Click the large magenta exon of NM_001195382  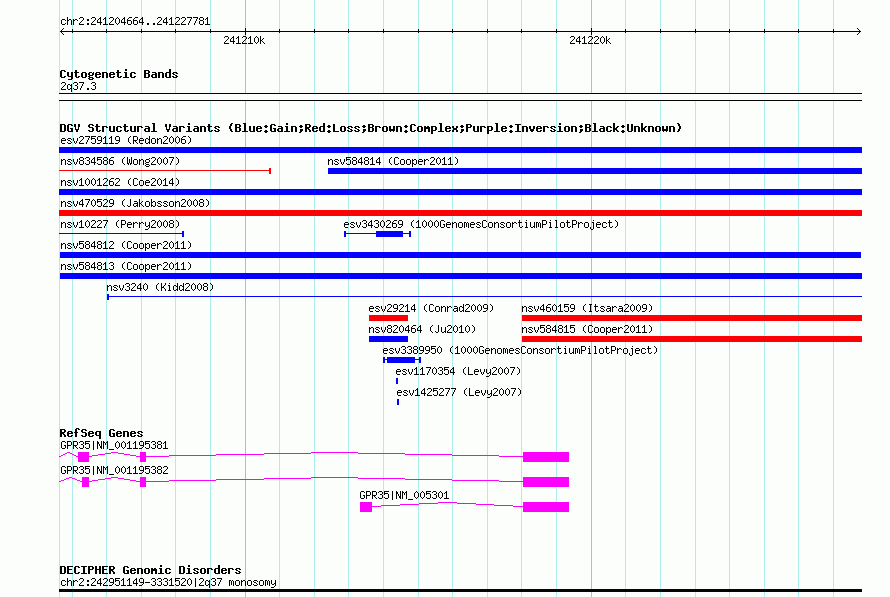[546, 482]
